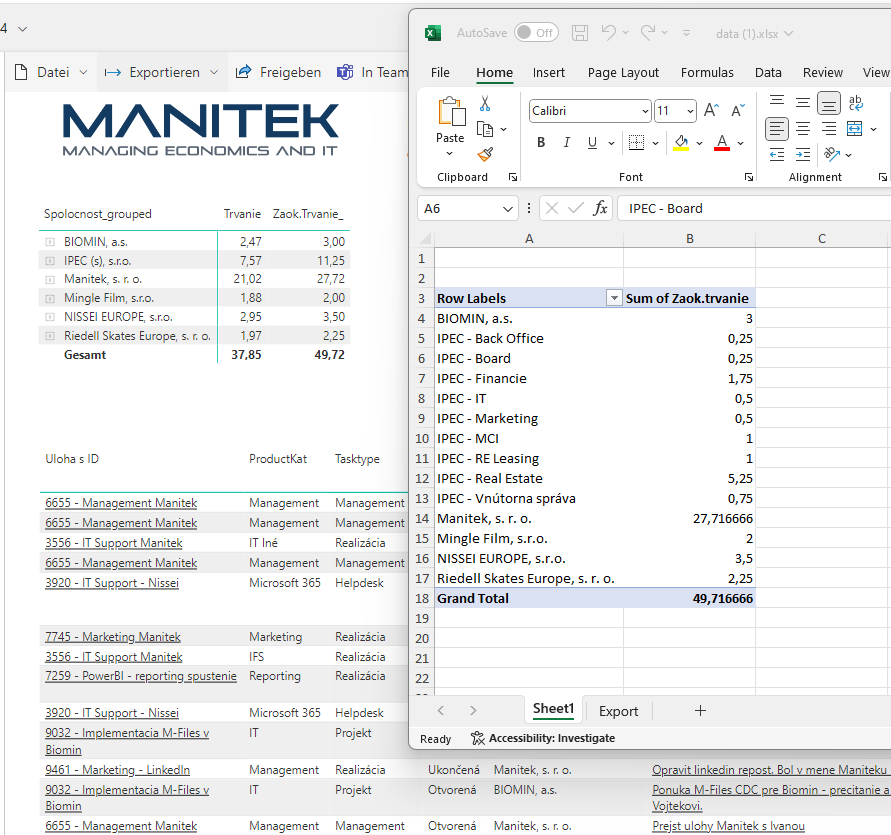Open the Calibri font name dropdown

[x=645, y=111]
